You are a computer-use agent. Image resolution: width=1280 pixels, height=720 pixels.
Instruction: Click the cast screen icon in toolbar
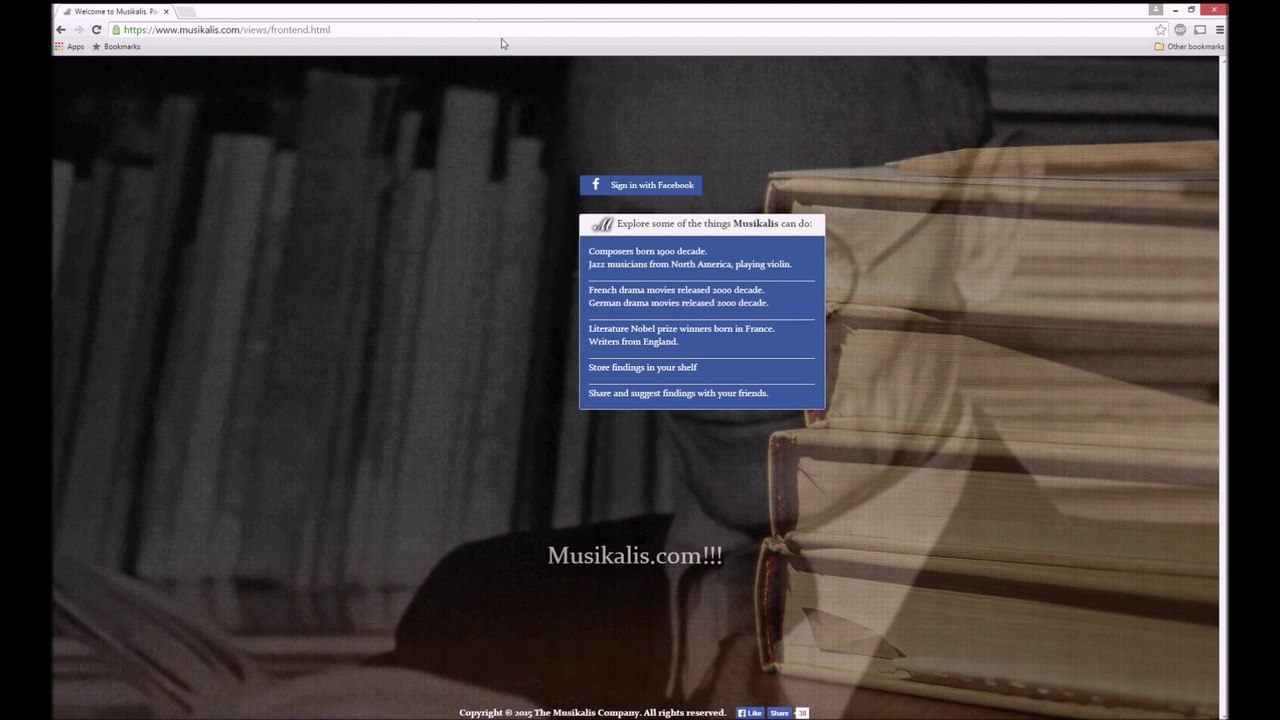(x=1200, y=30)
